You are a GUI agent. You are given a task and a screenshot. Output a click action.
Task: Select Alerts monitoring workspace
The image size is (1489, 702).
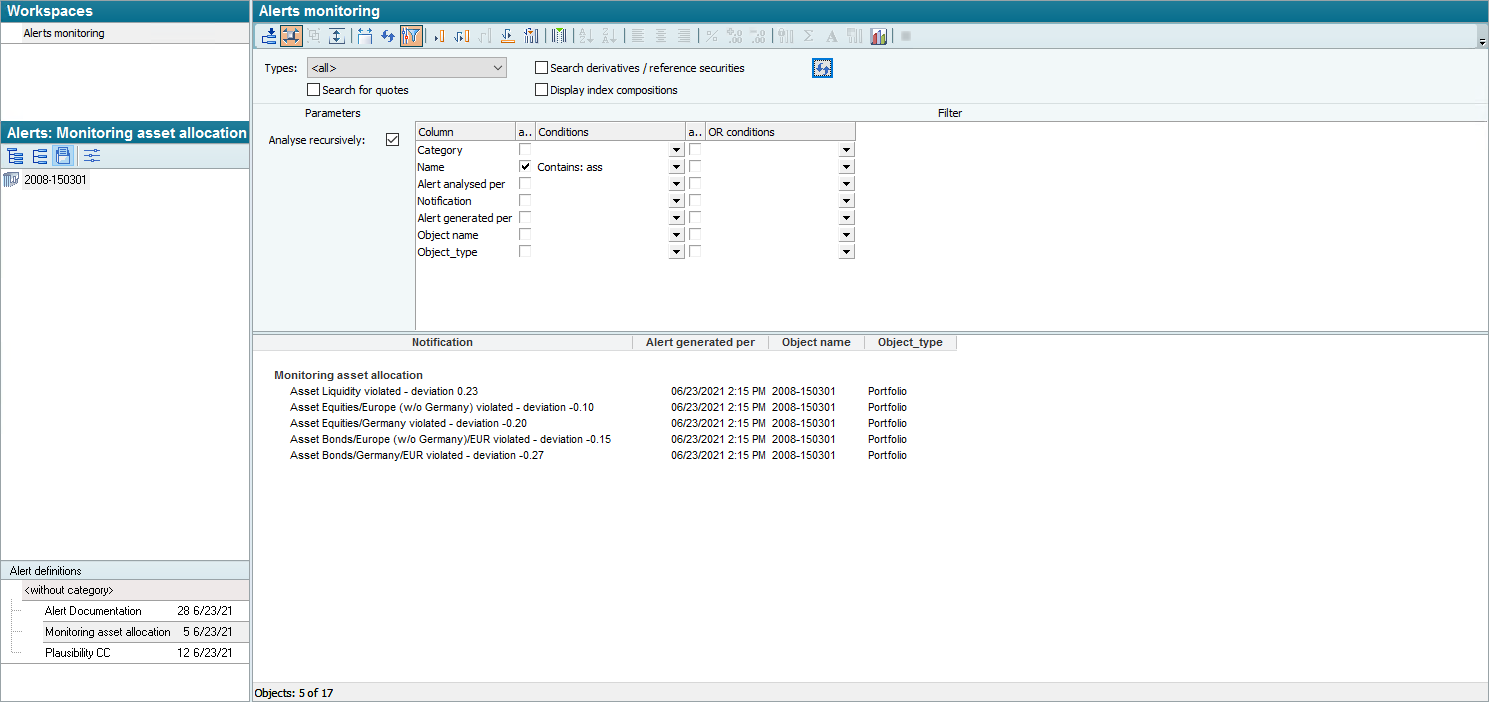point(64,33)
